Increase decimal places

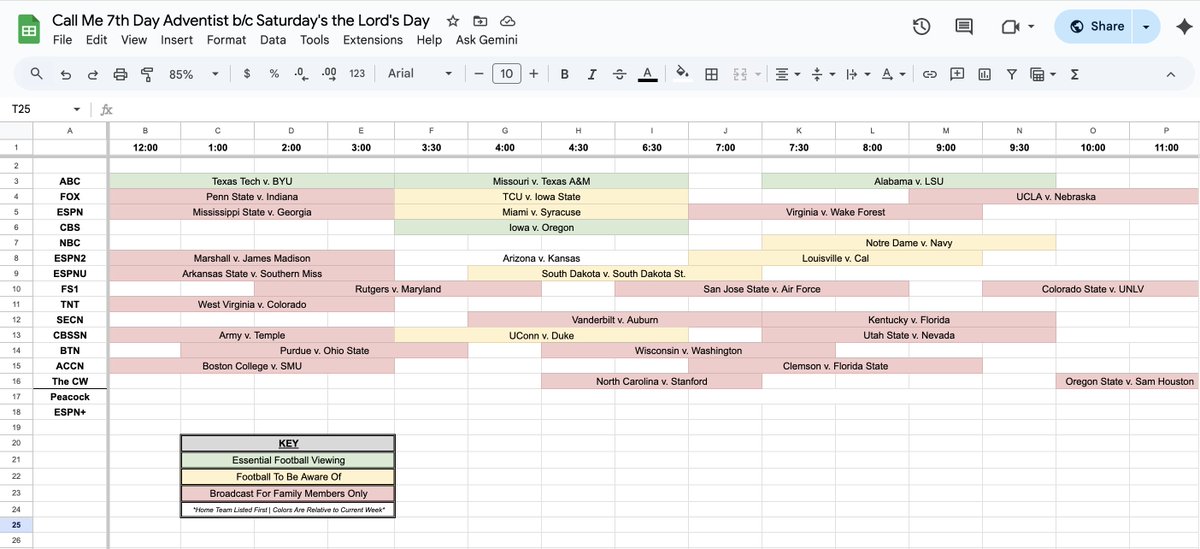click(x=329, y=74)
